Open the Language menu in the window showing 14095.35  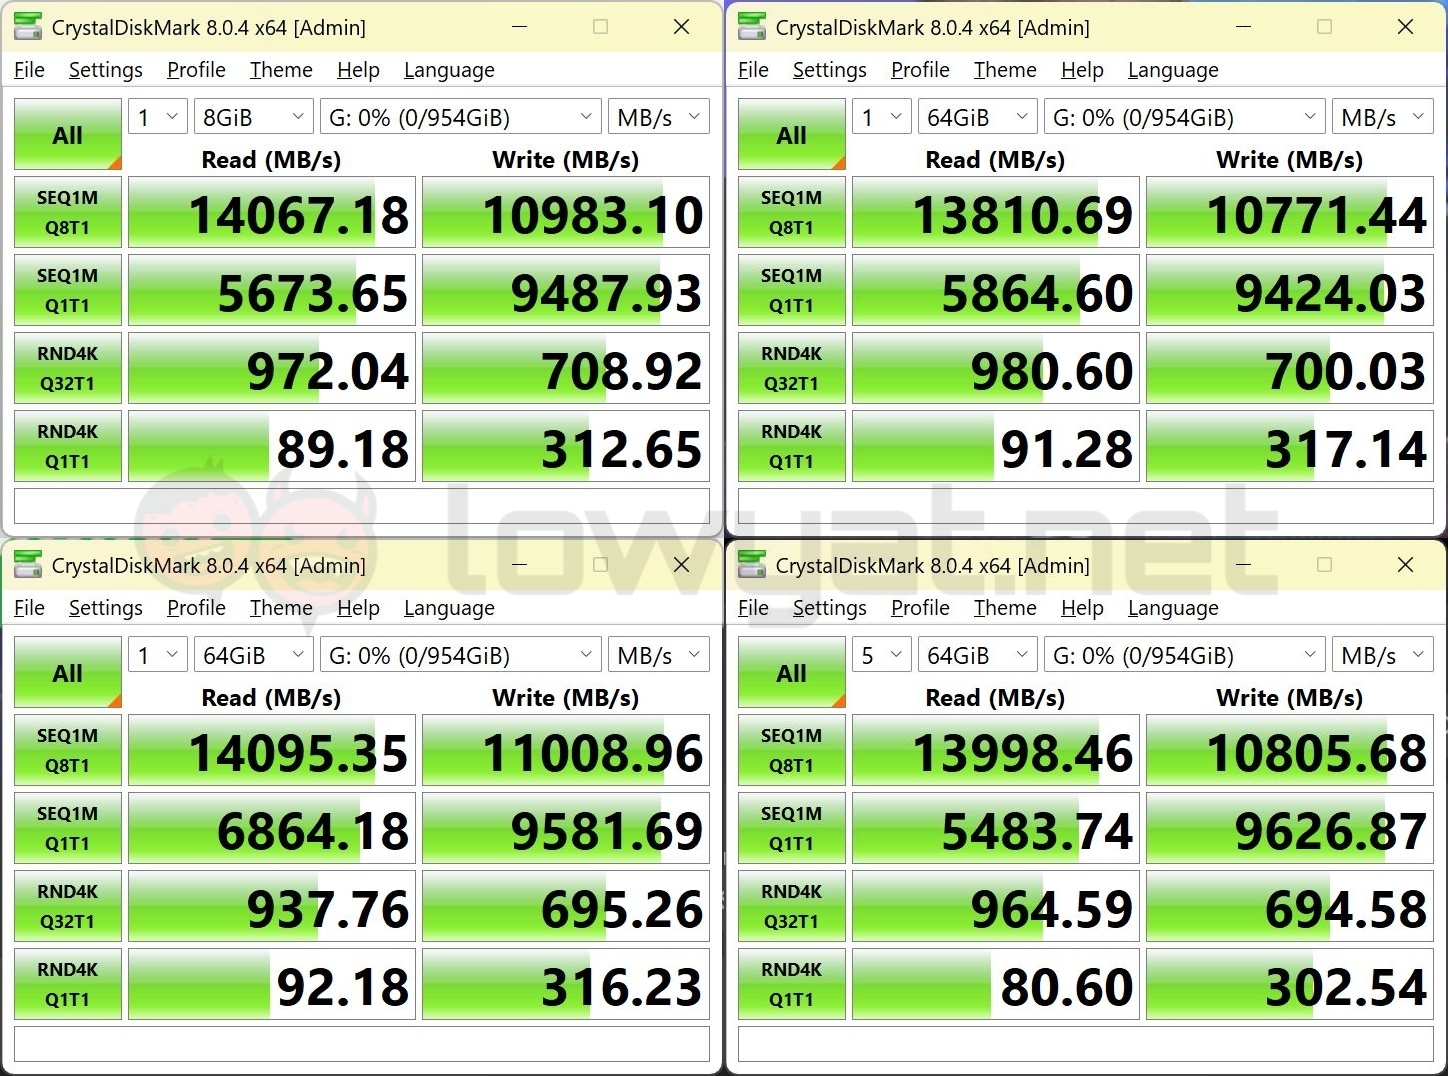pyautogui.click(x=449, y=607)
